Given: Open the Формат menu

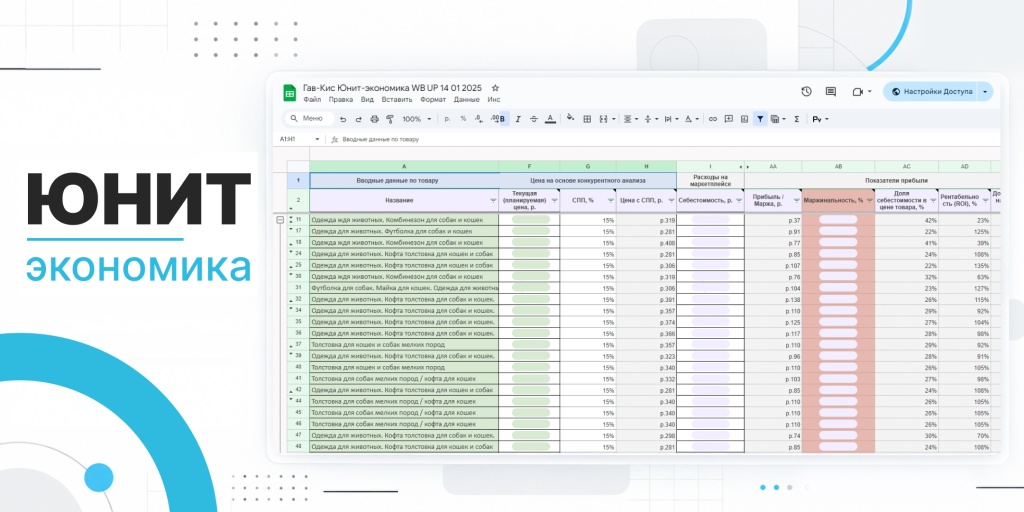Looking at the screenshot, I should (x=433, y=99).
